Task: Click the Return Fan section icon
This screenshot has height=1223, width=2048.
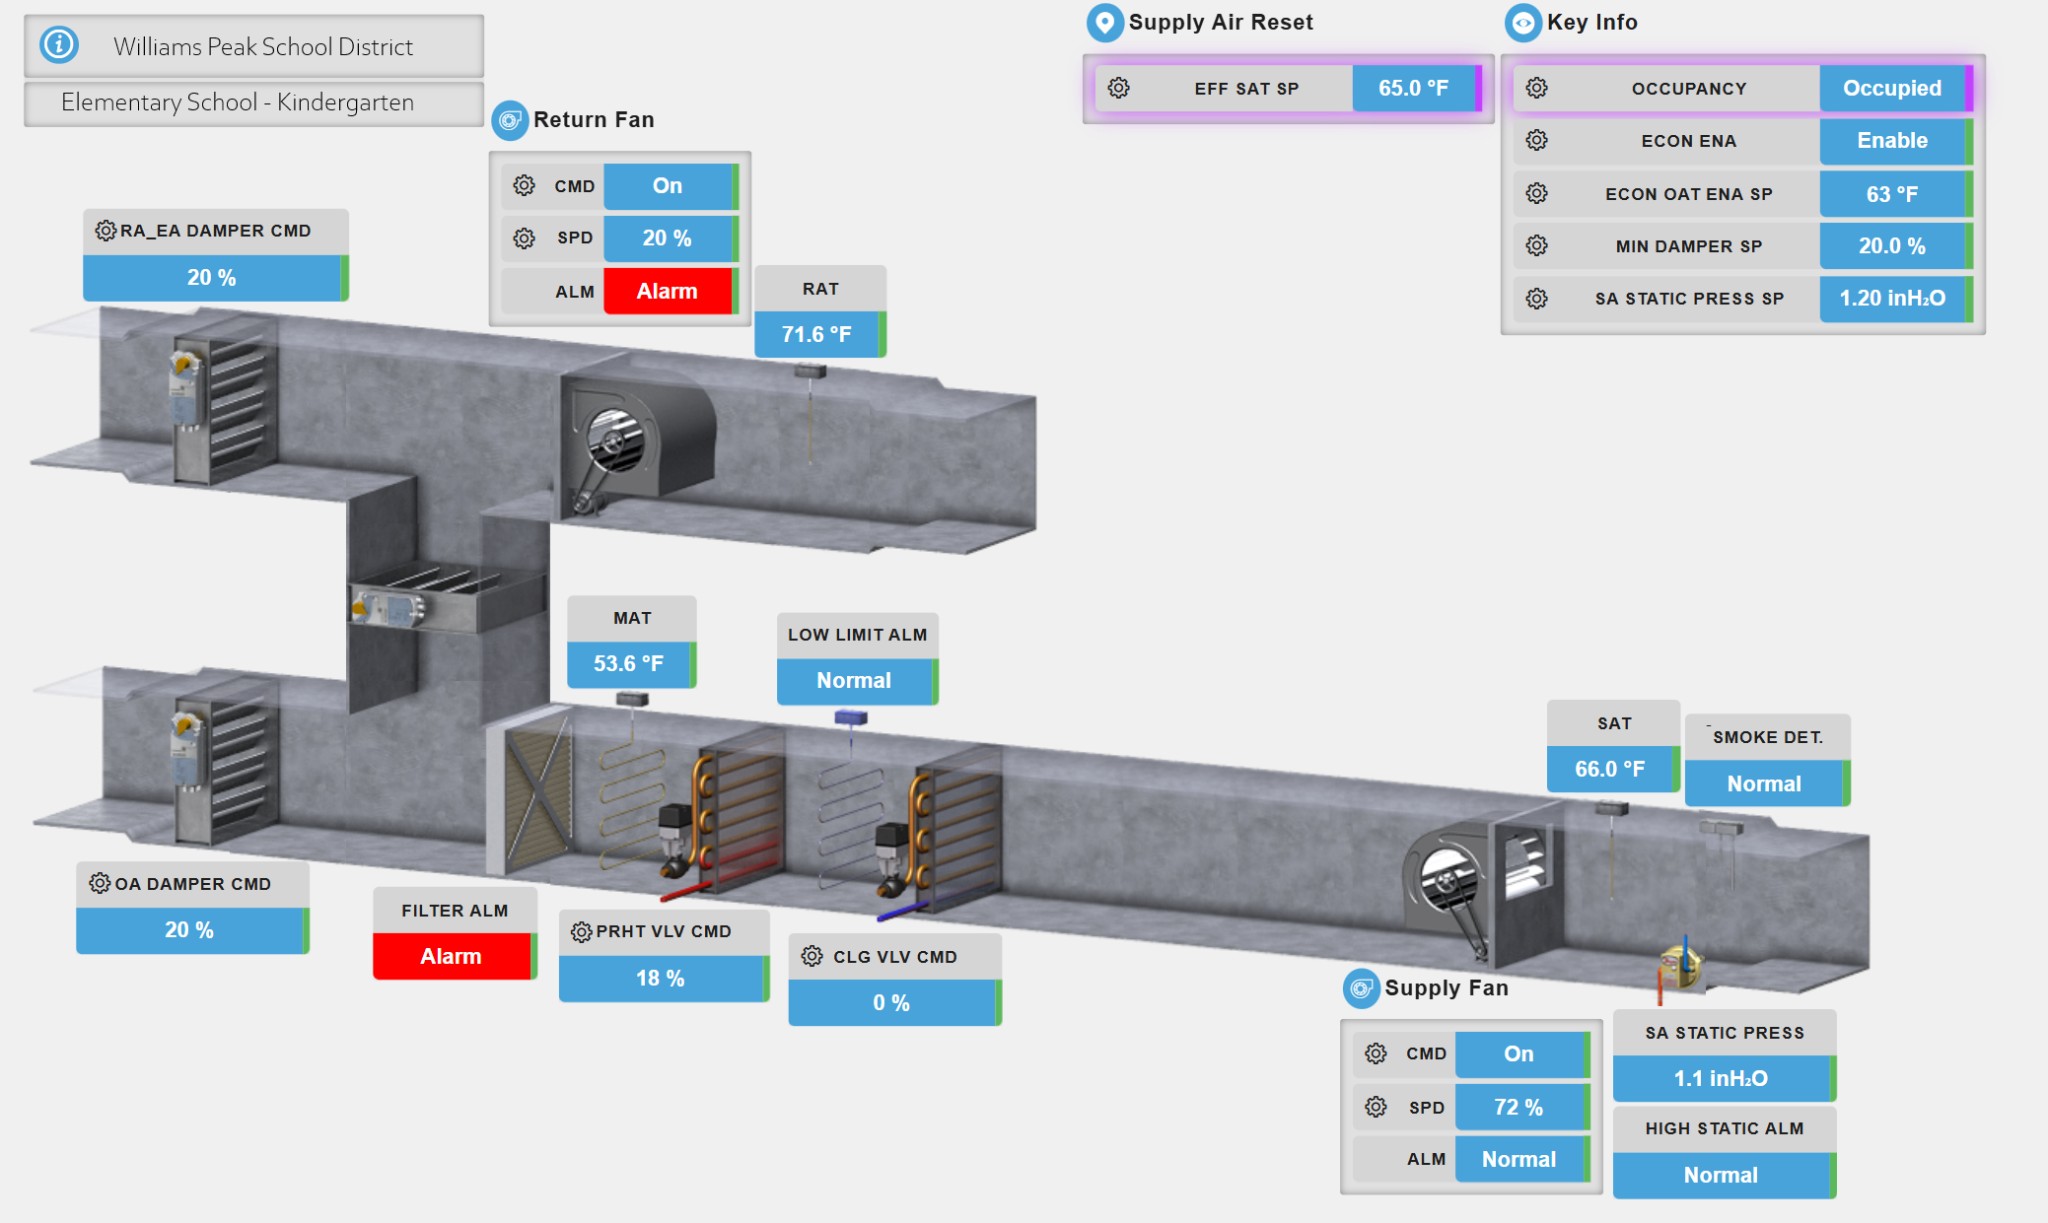Action: 510,121
